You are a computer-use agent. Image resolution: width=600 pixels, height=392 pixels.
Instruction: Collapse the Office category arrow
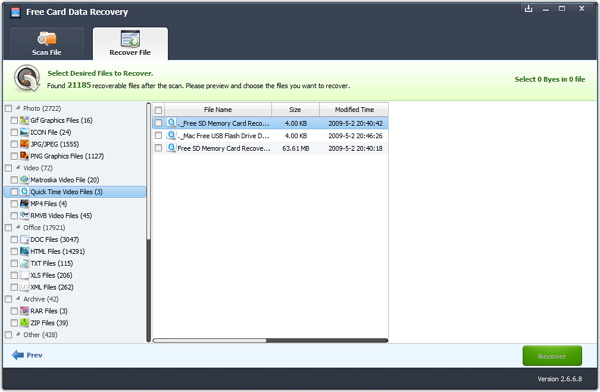18,227
